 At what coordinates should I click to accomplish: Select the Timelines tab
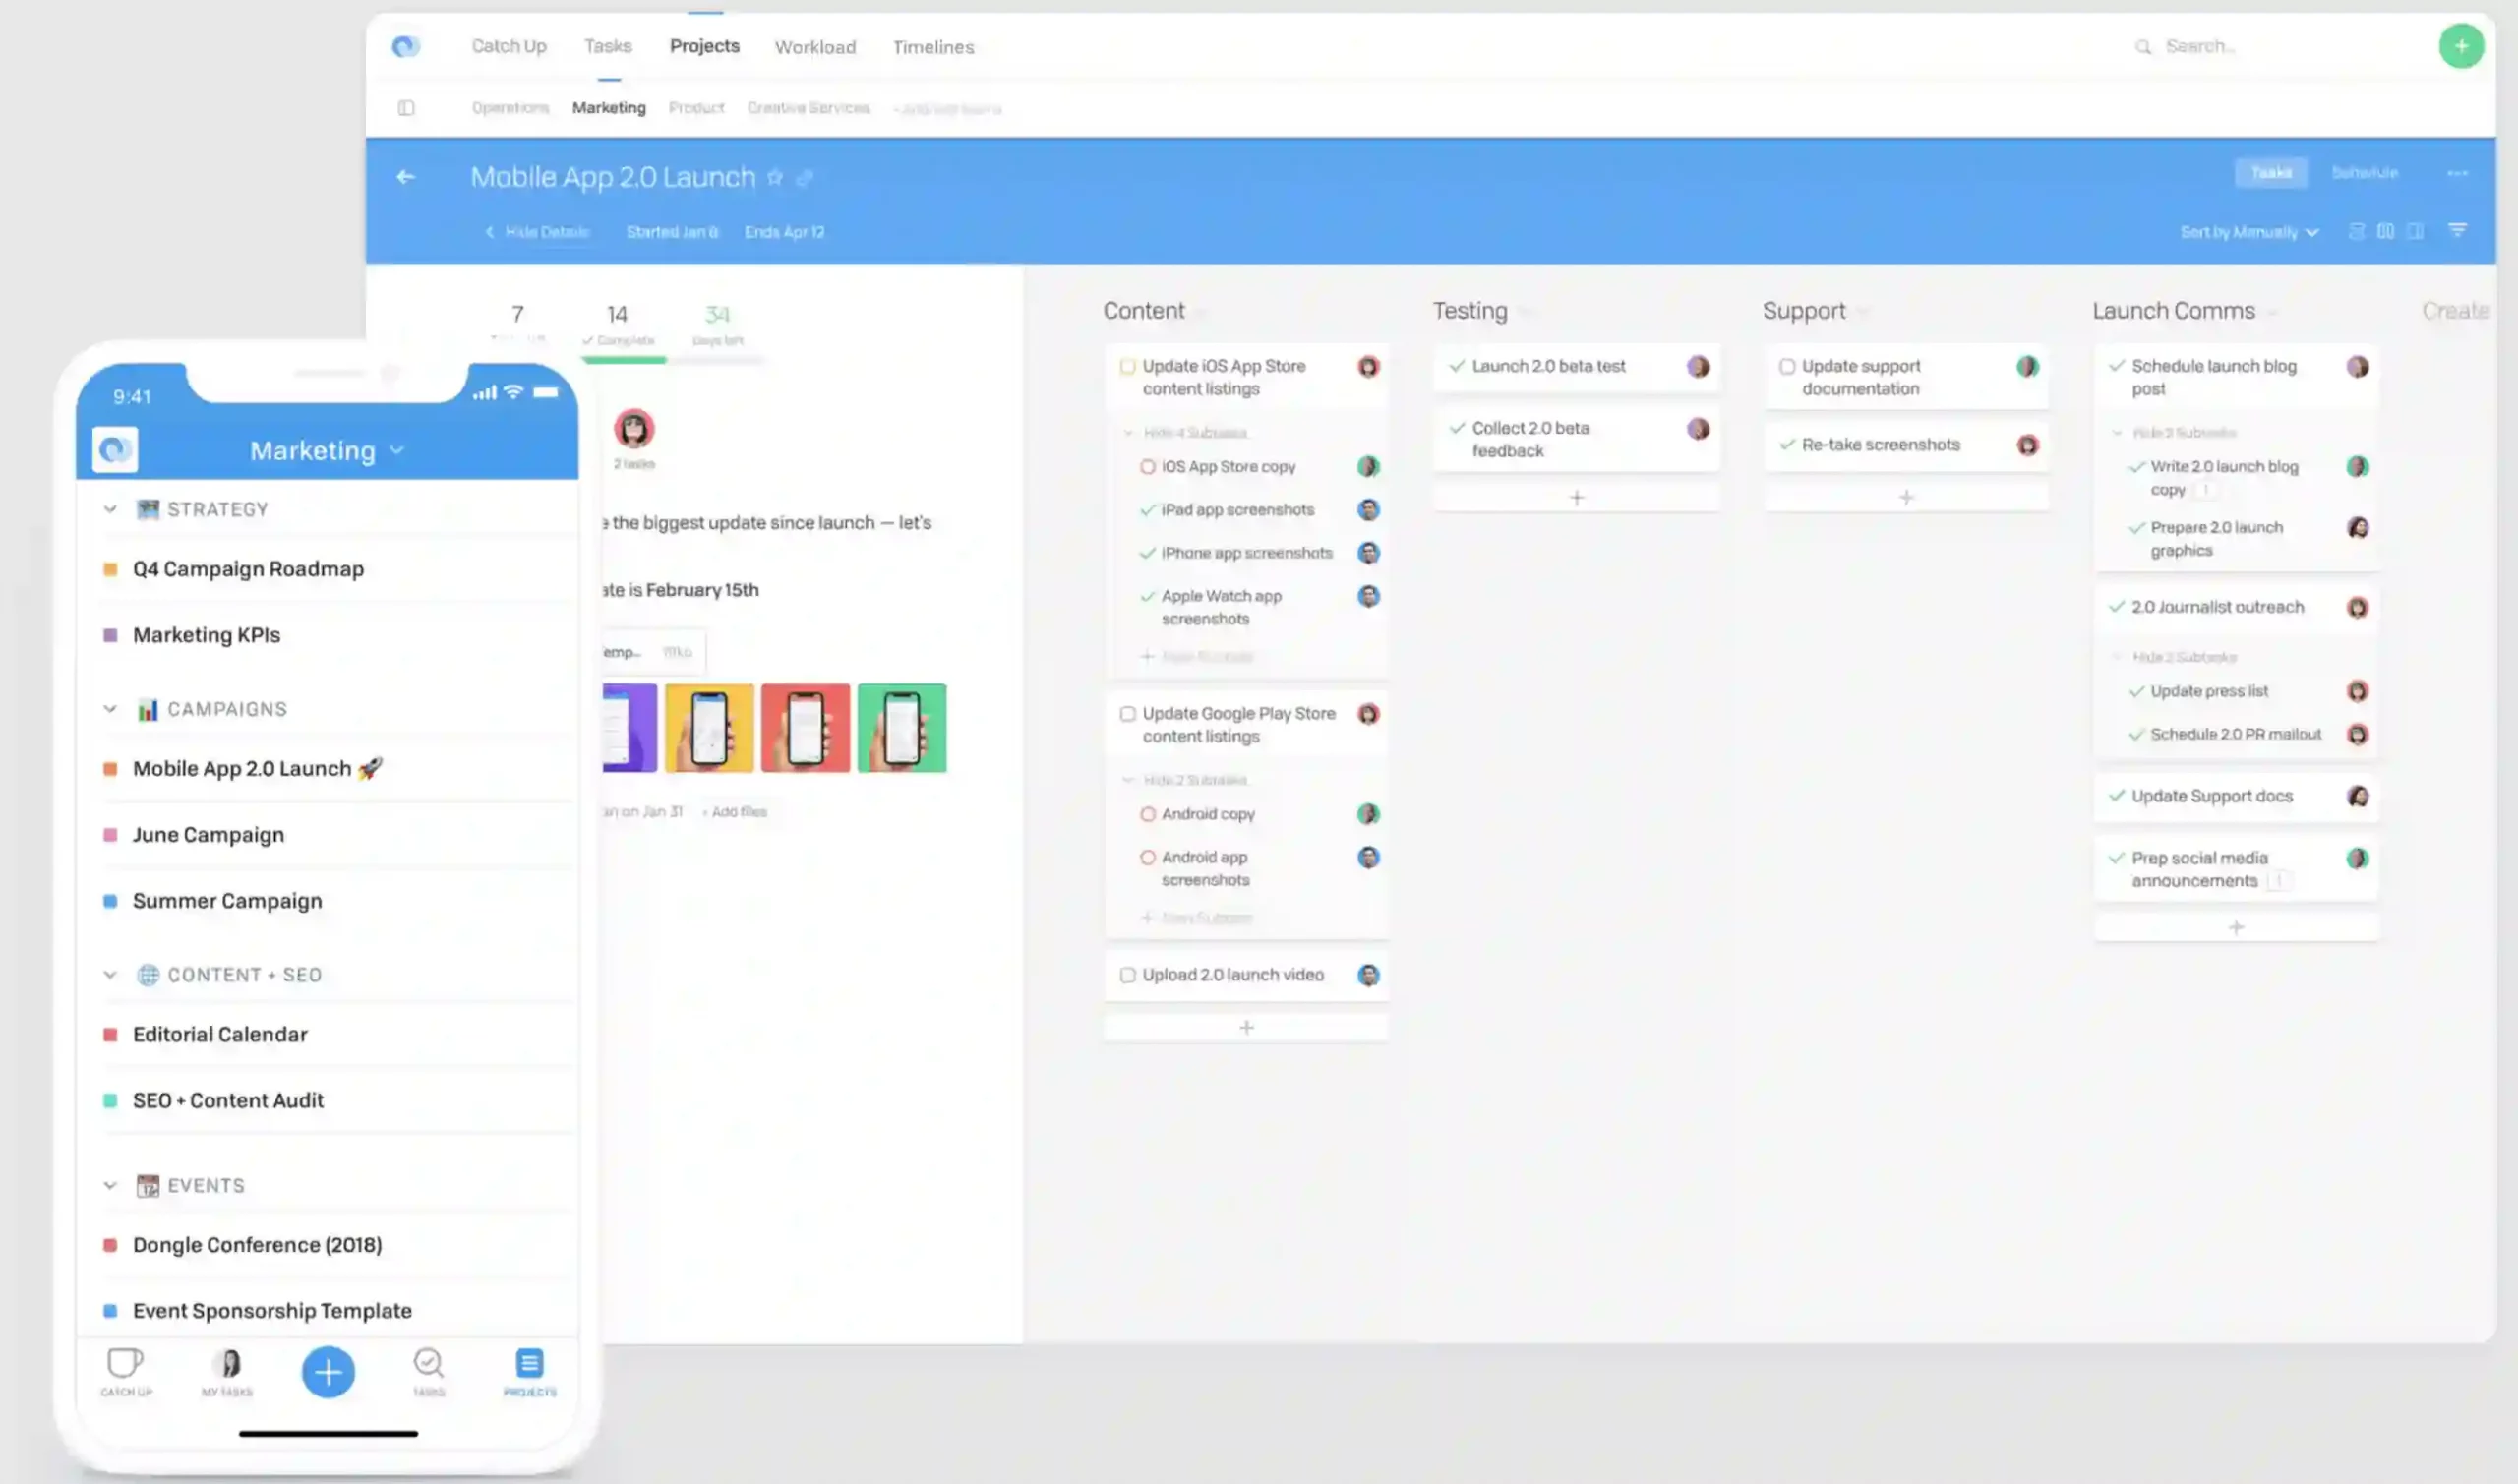point(933,46)
